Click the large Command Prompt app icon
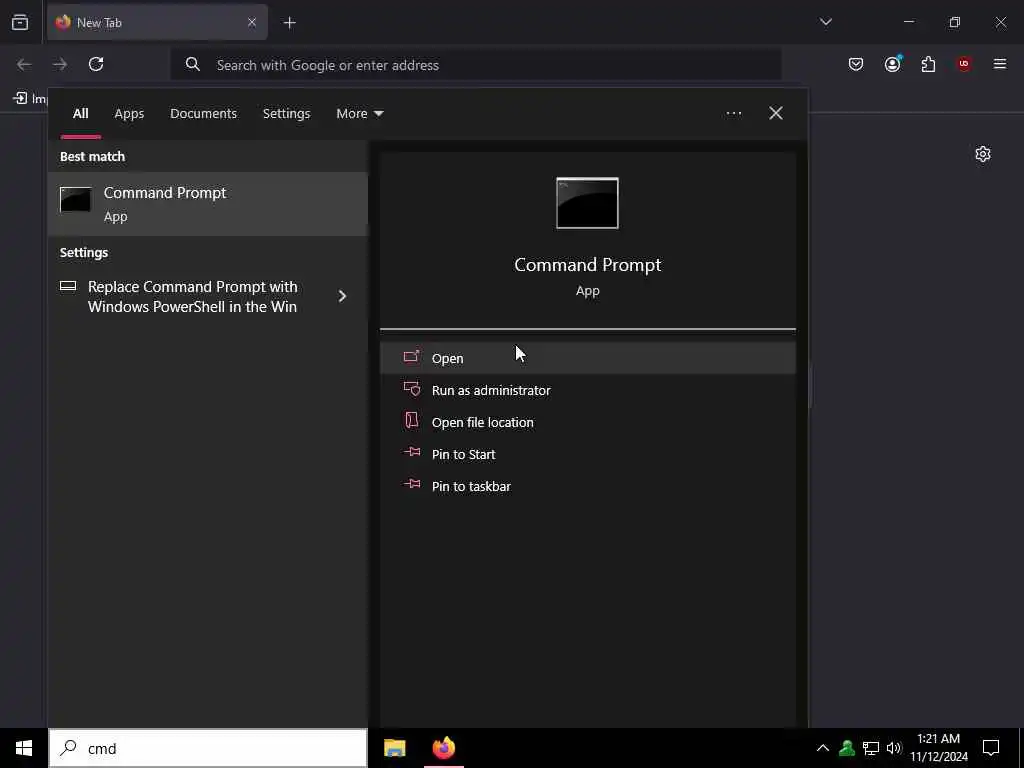This screenshot has width=1024, height=768. pyautogui.click(x=587, y=203)
